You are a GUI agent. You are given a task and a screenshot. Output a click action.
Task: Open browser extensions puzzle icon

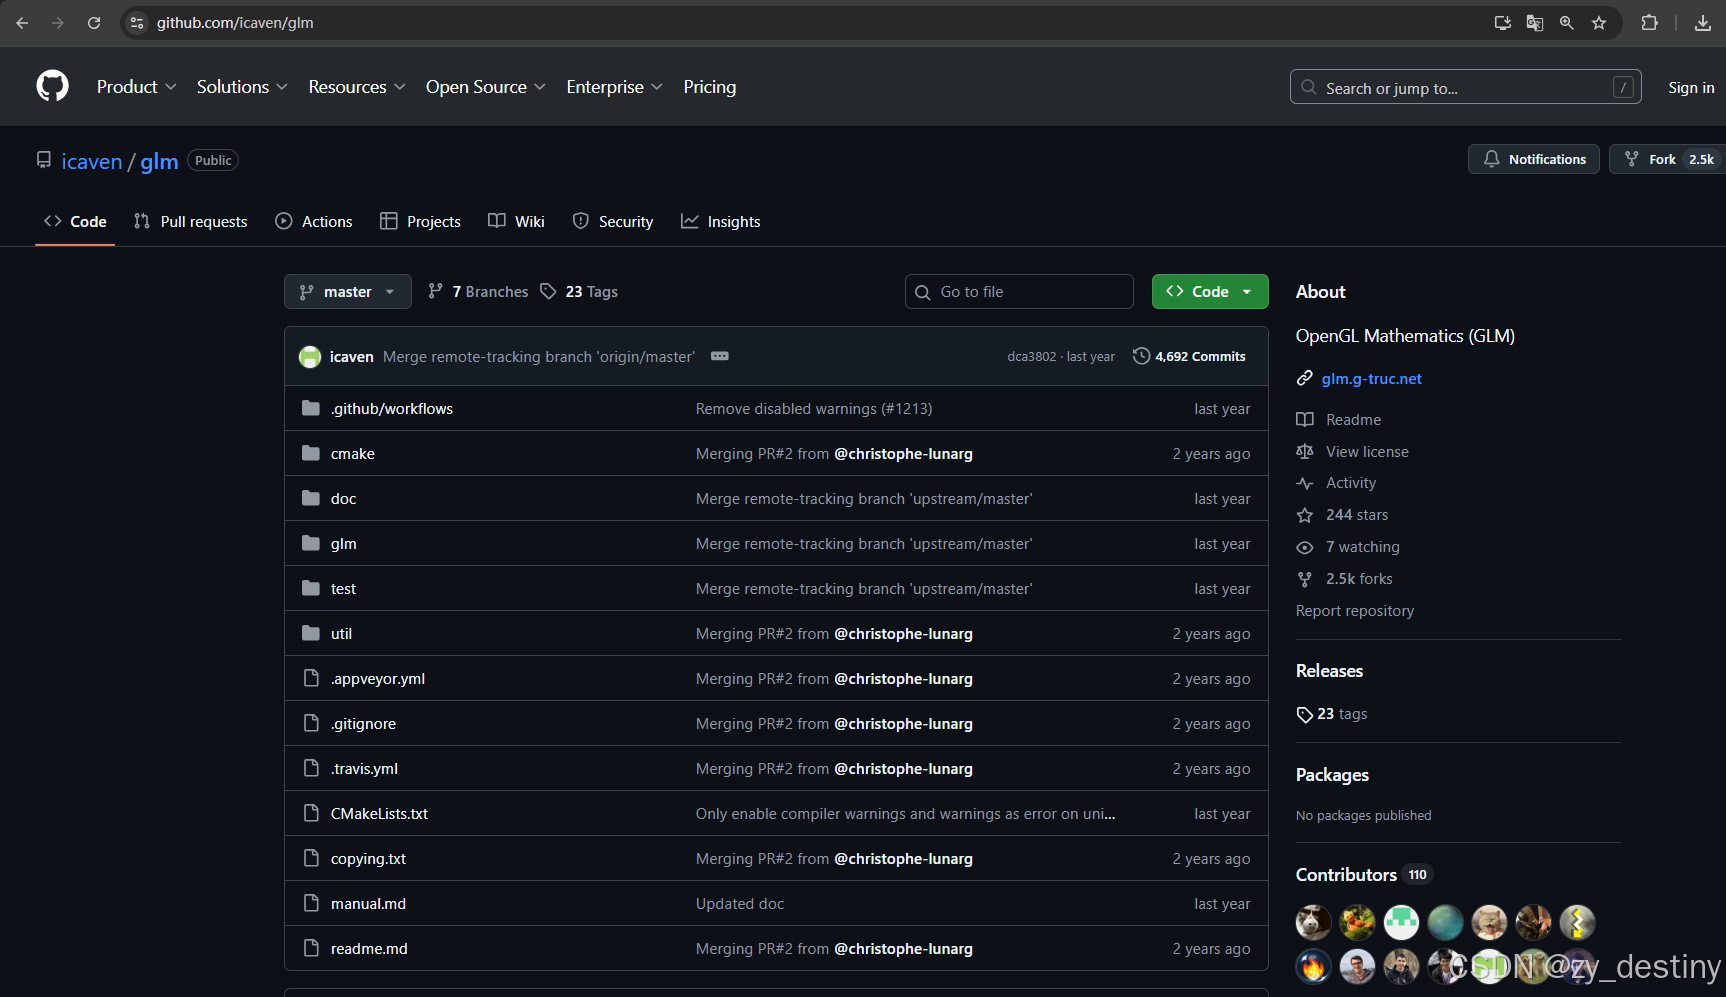1650,23
